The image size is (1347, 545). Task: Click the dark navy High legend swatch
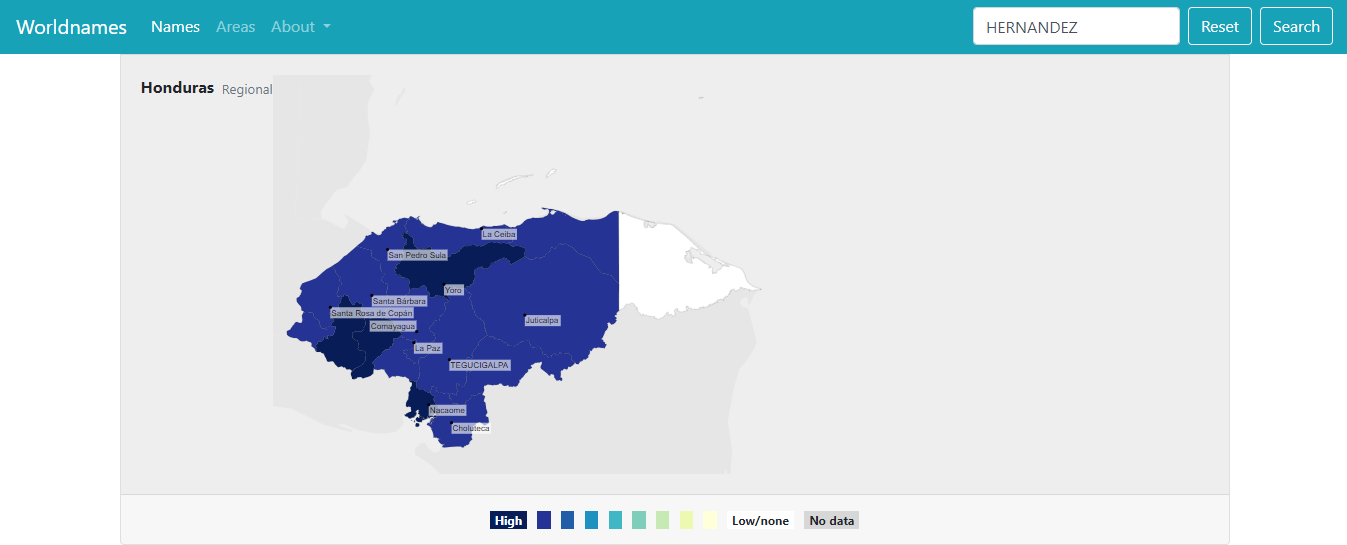[508, 520]
